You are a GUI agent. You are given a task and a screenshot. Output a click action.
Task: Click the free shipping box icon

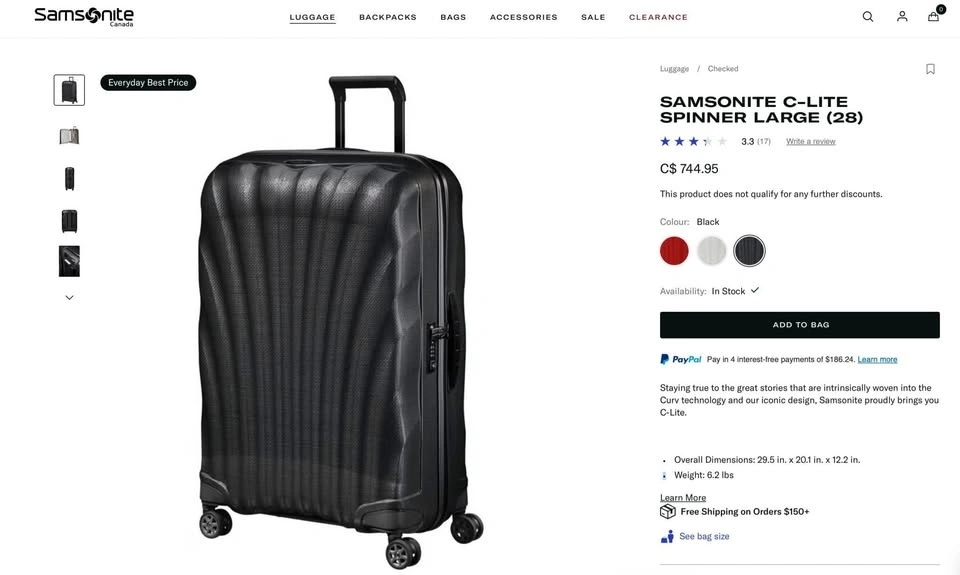(x=668, y=512)
